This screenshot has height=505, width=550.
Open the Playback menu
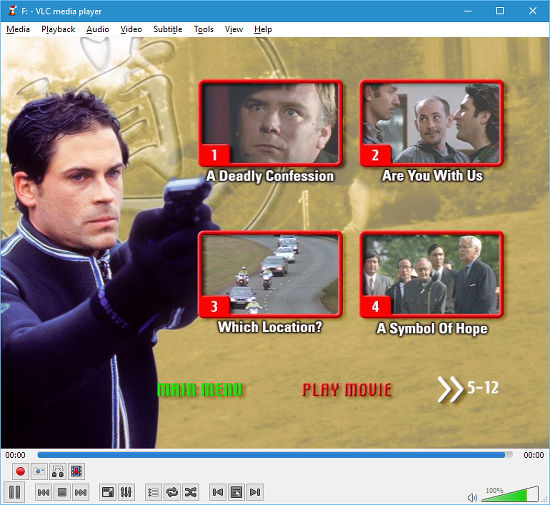[58, 29]
